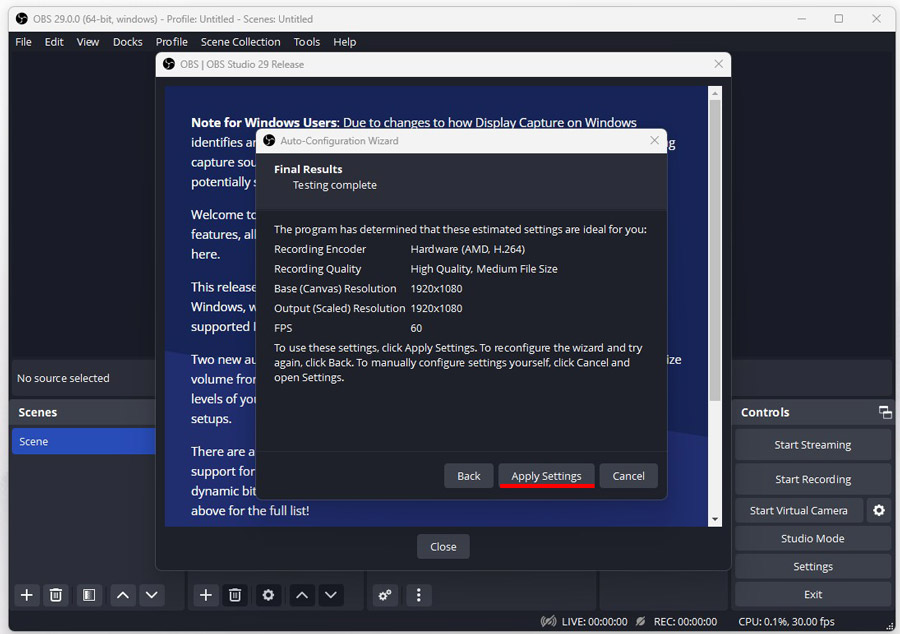This screenshot has width=900, height=634.
Task: Close the OBS Studio 29 Release window
Action: 719,64
